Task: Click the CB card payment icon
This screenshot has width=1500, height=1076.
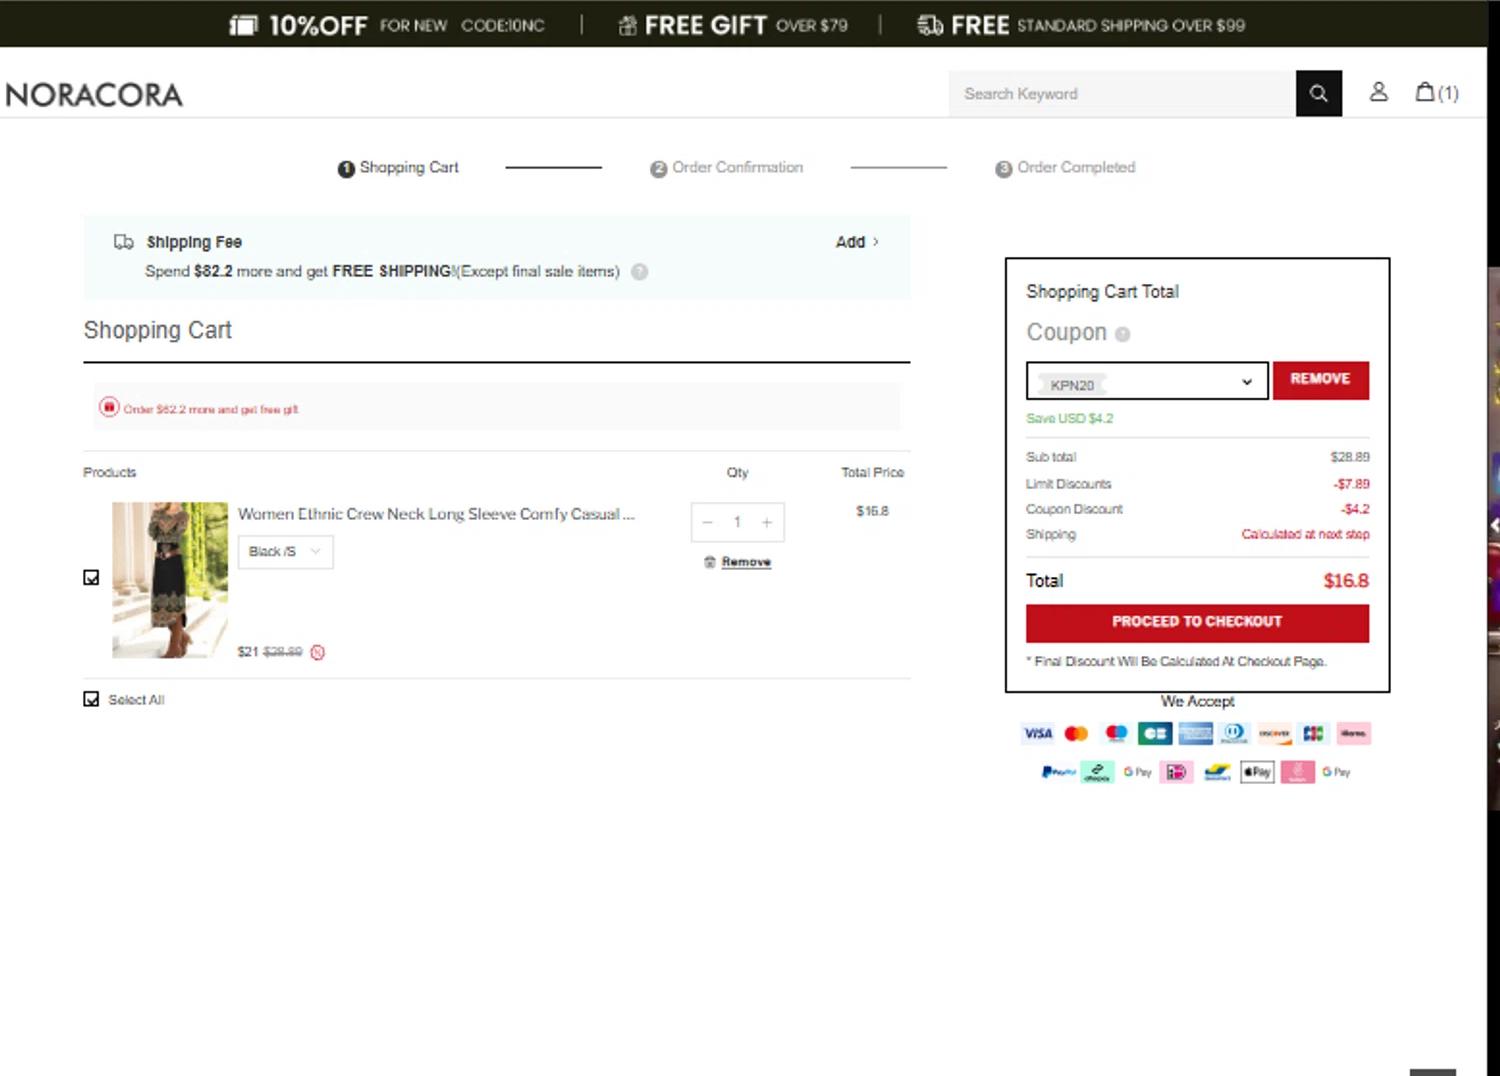Action: (x=1155, y=734)
